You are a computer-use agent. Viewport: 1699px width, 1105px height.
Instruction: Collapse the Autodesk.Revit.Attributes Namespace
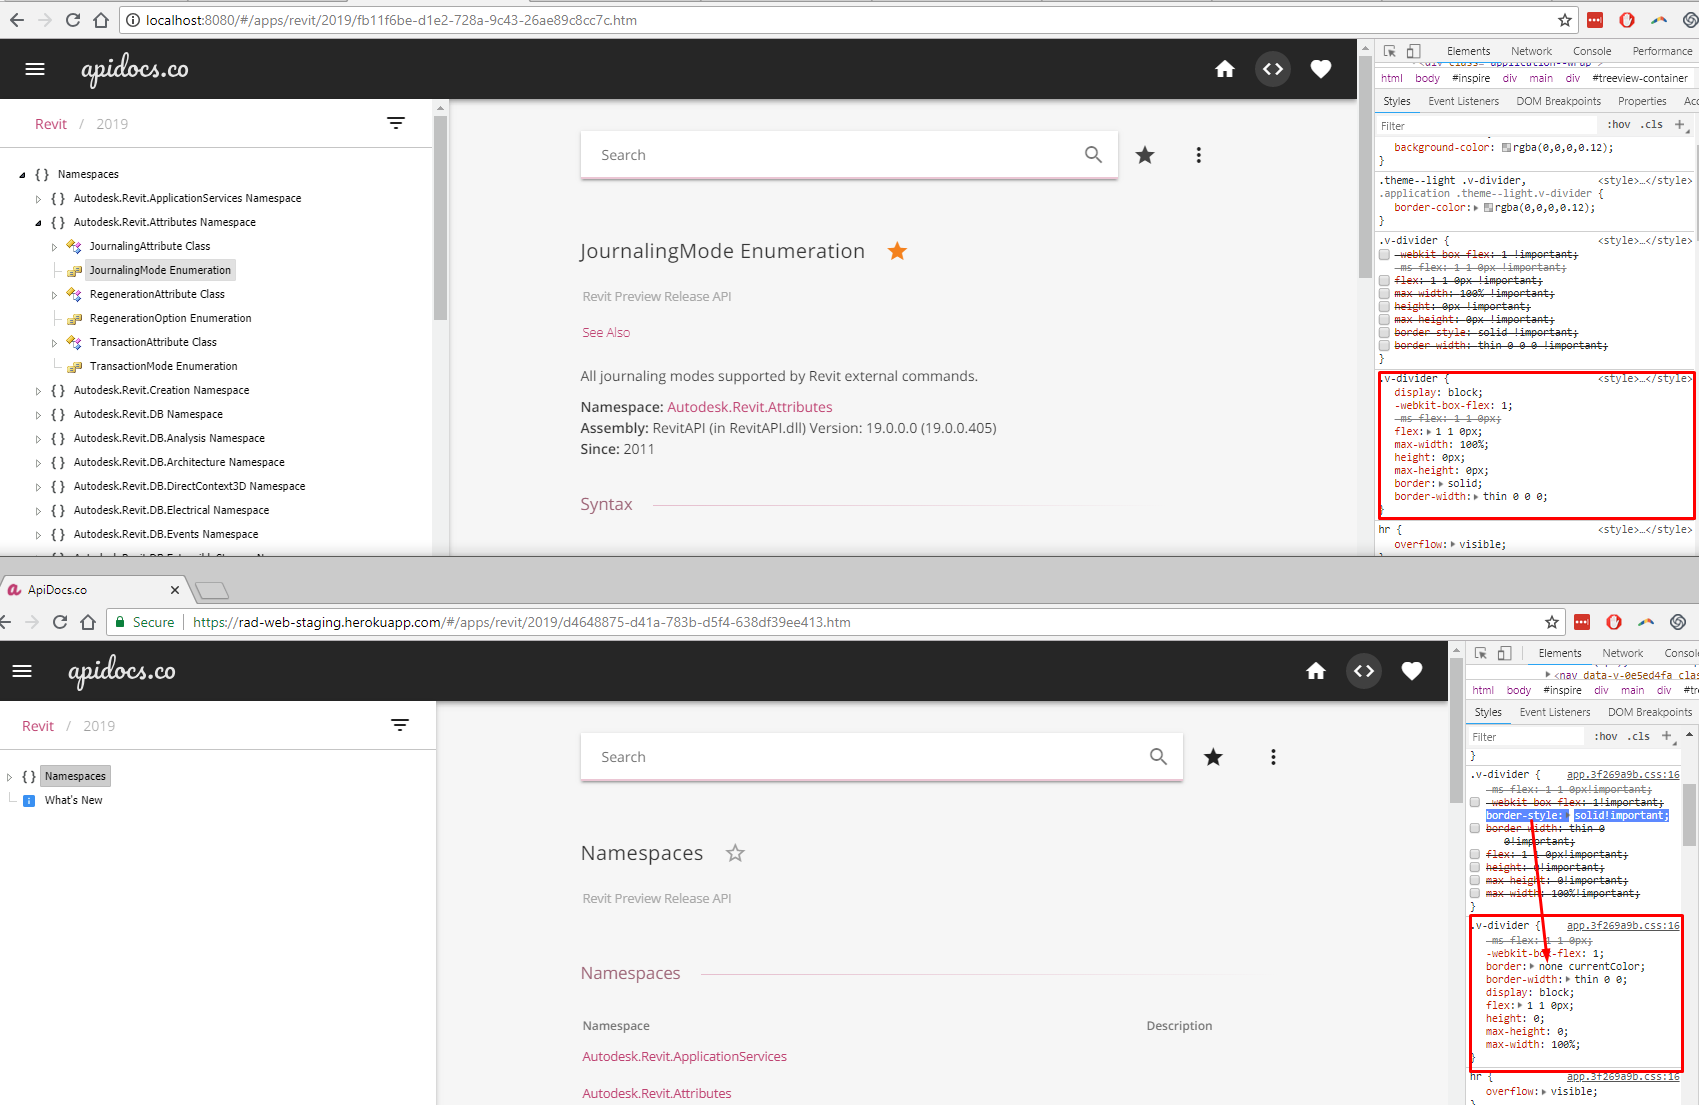point(38,221)
